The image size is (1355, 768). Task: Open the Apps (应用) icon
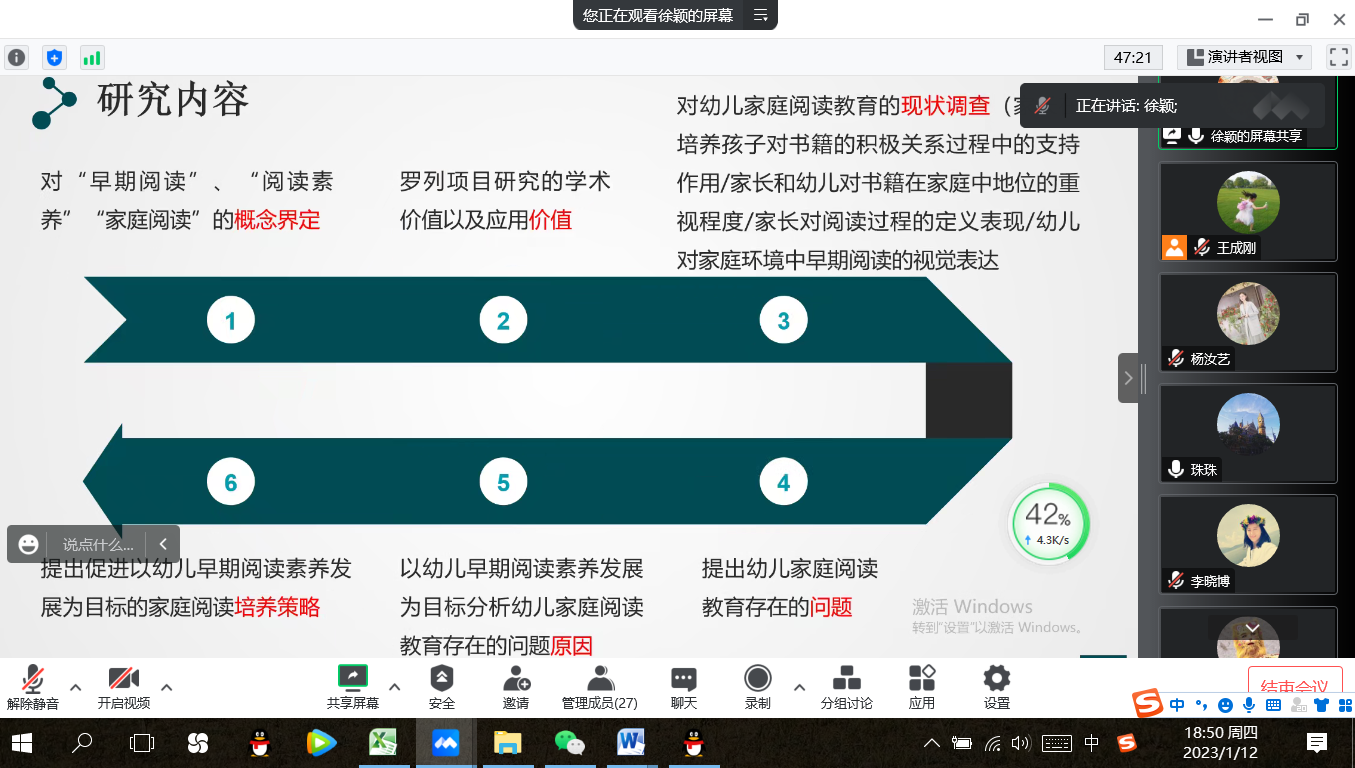coord(921,686)
